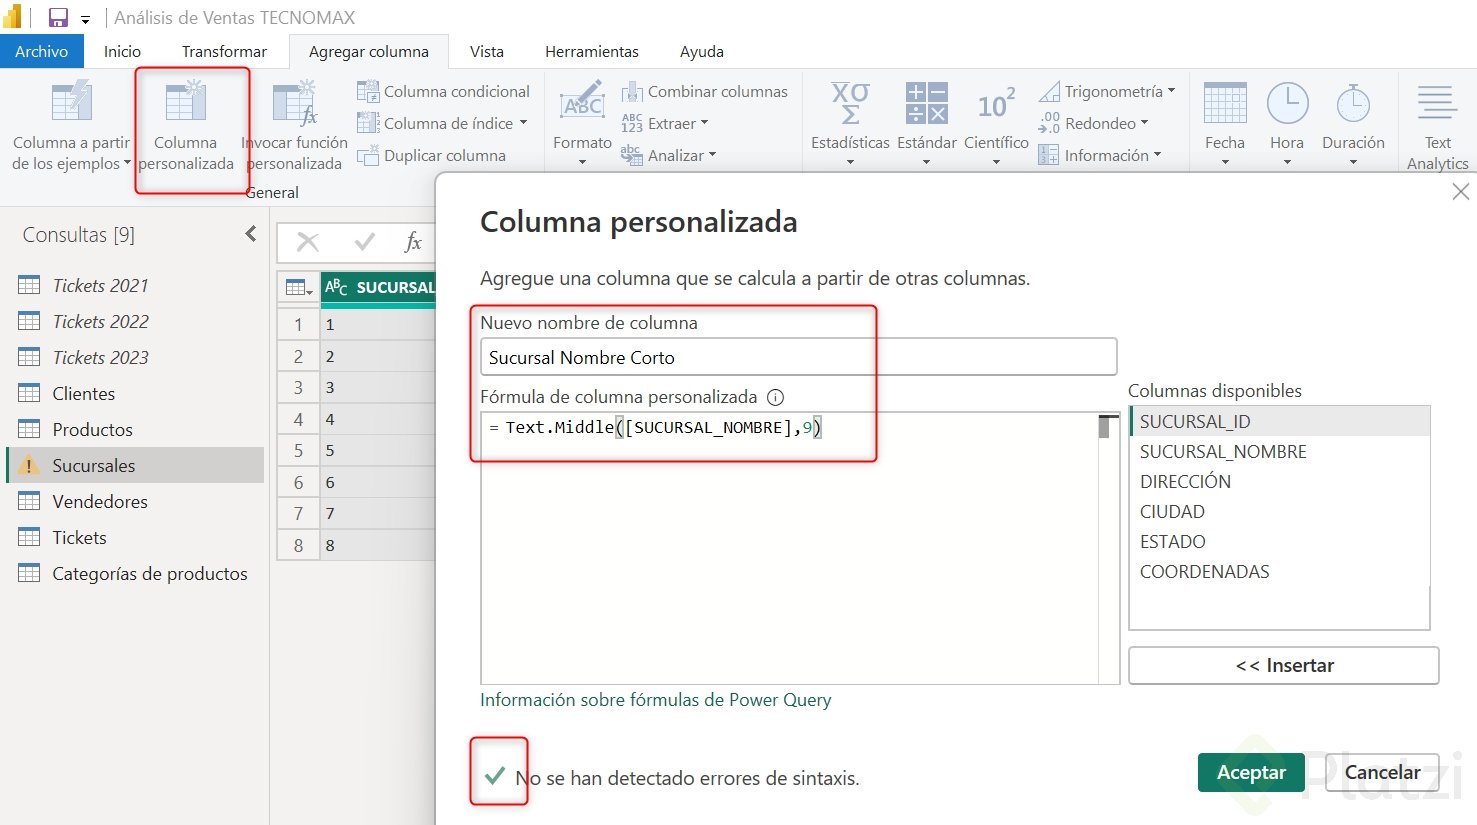Click the fx icon in the formula bar

[413, 242]
